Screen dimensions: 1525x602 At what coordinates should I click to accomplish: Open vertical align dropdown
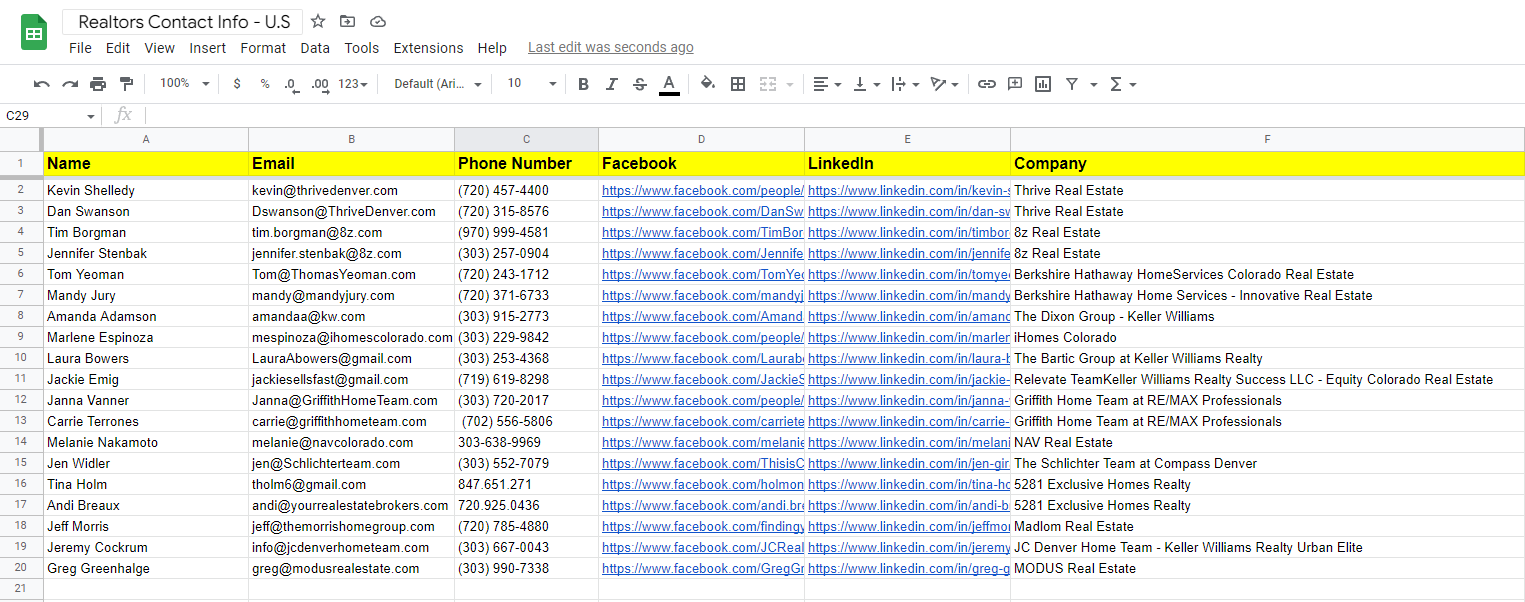[865, 84]
